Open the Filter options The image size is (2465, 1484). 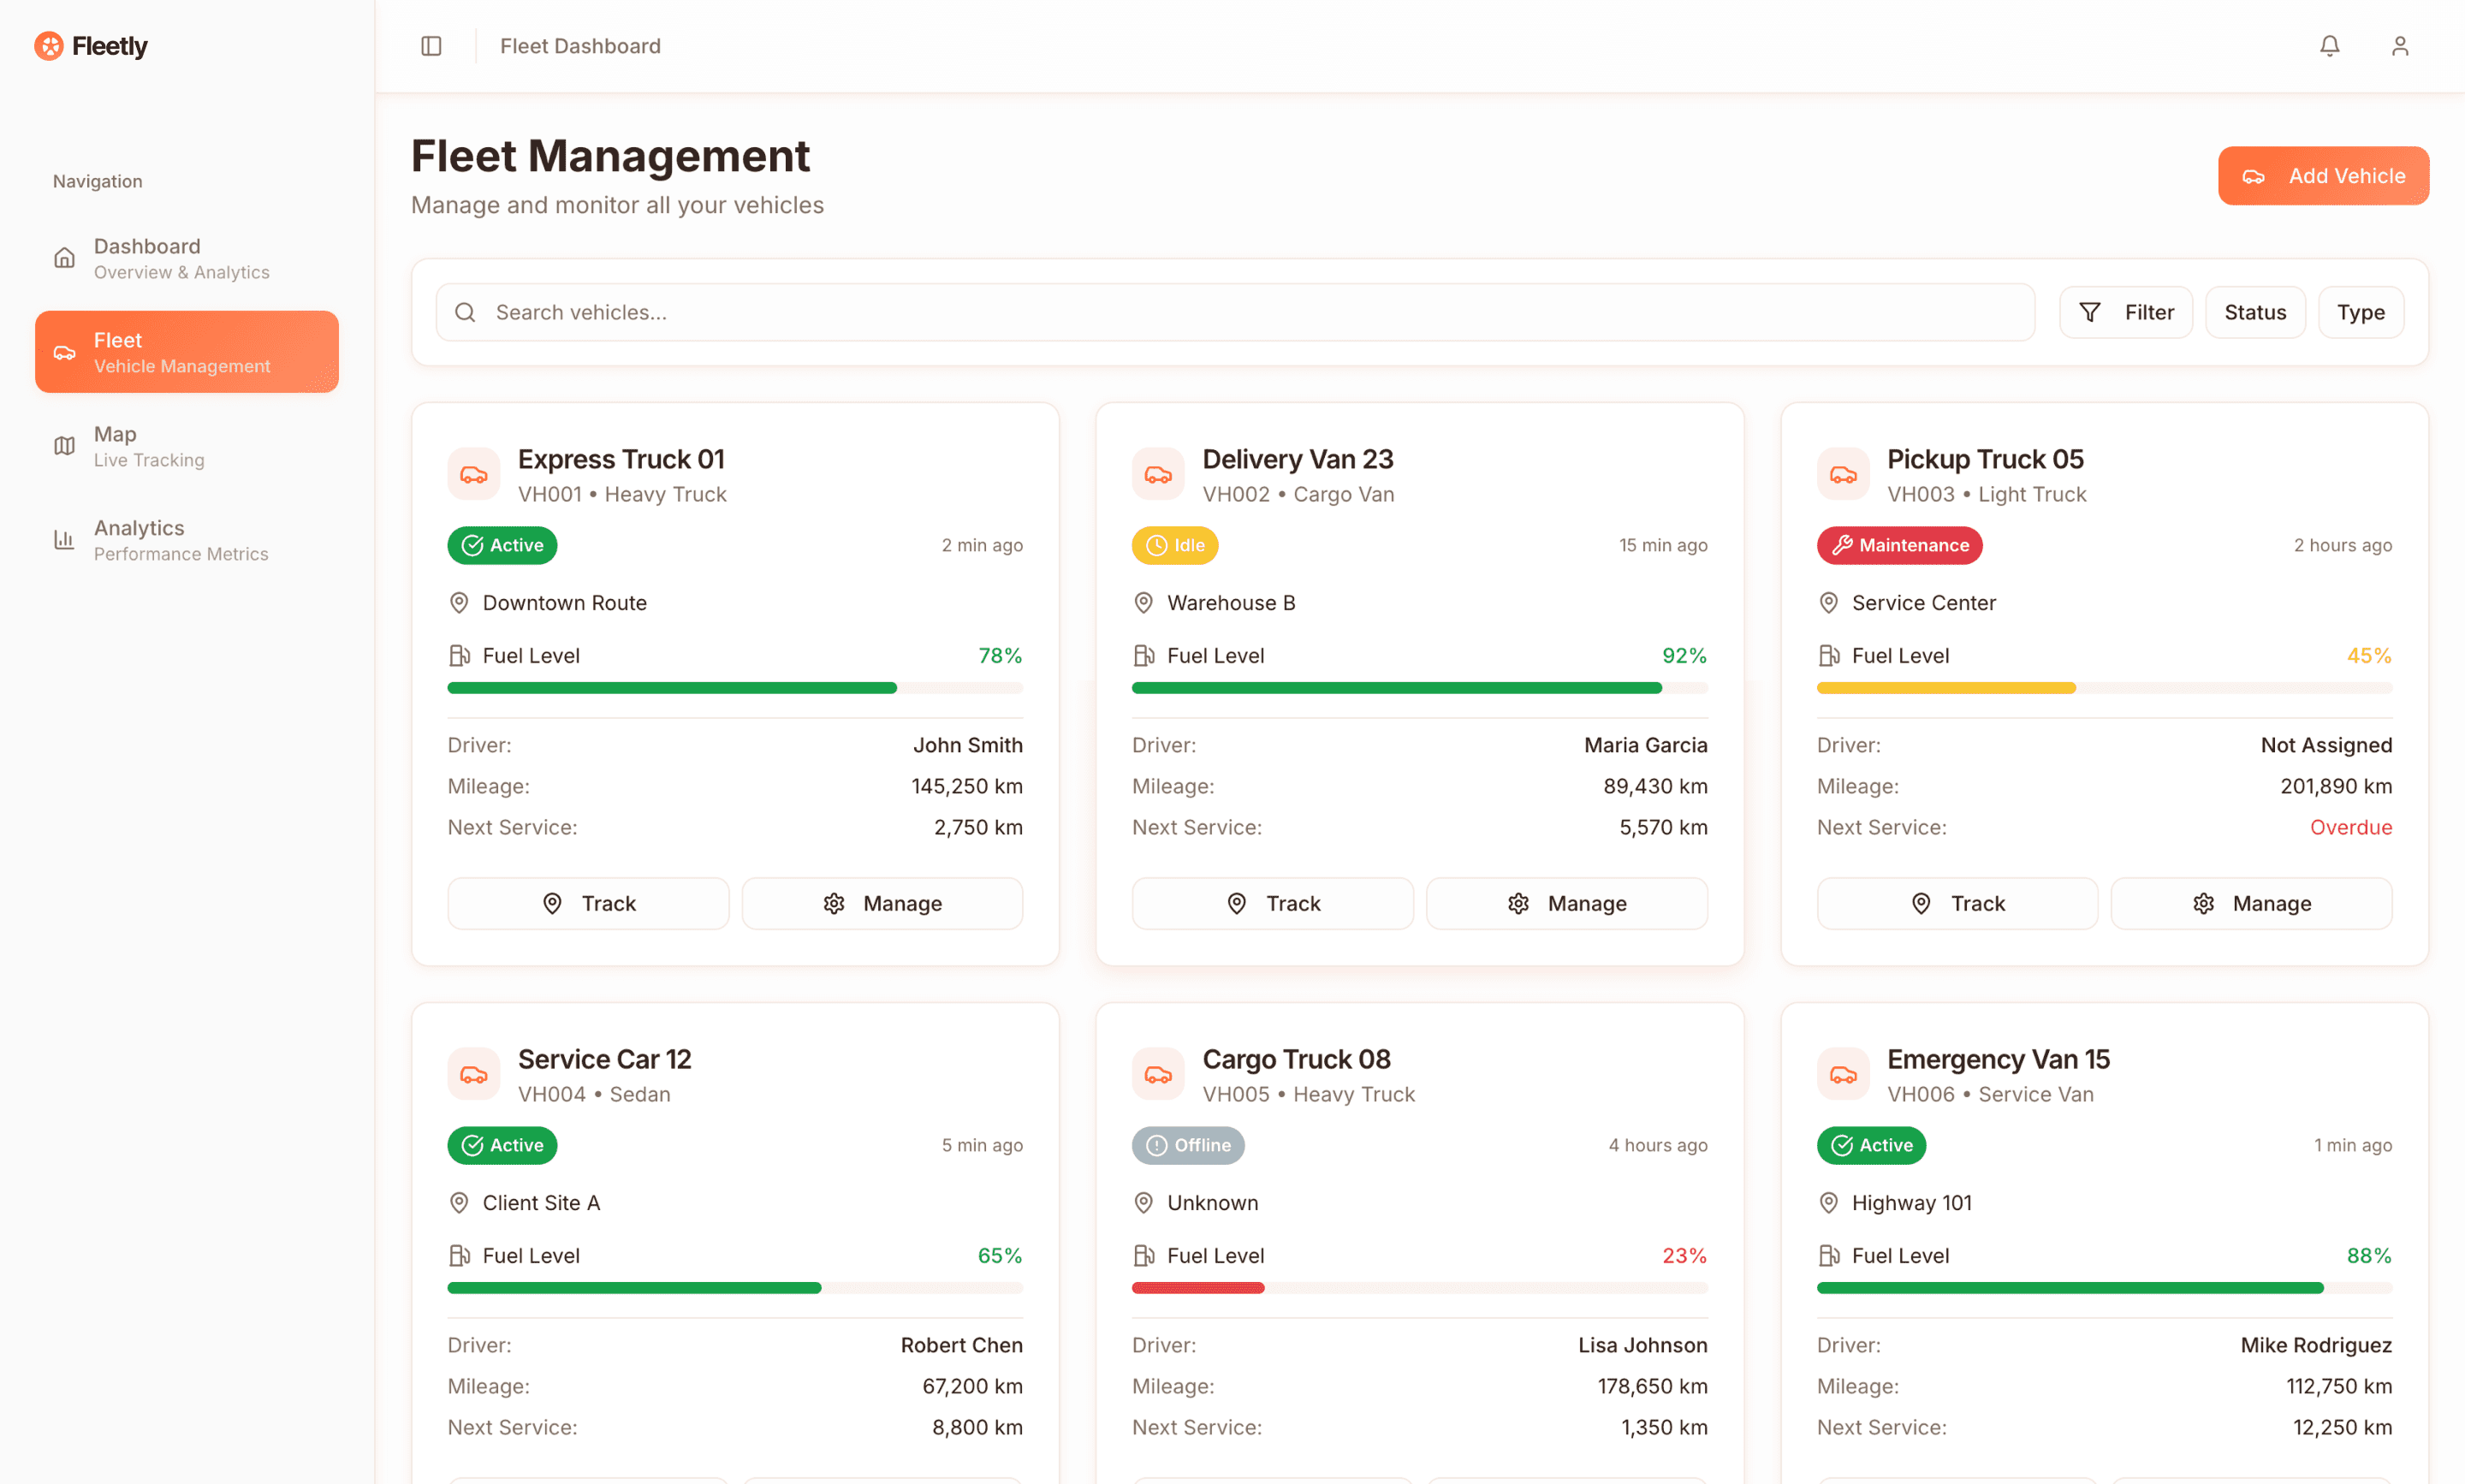pos(2125,312)
